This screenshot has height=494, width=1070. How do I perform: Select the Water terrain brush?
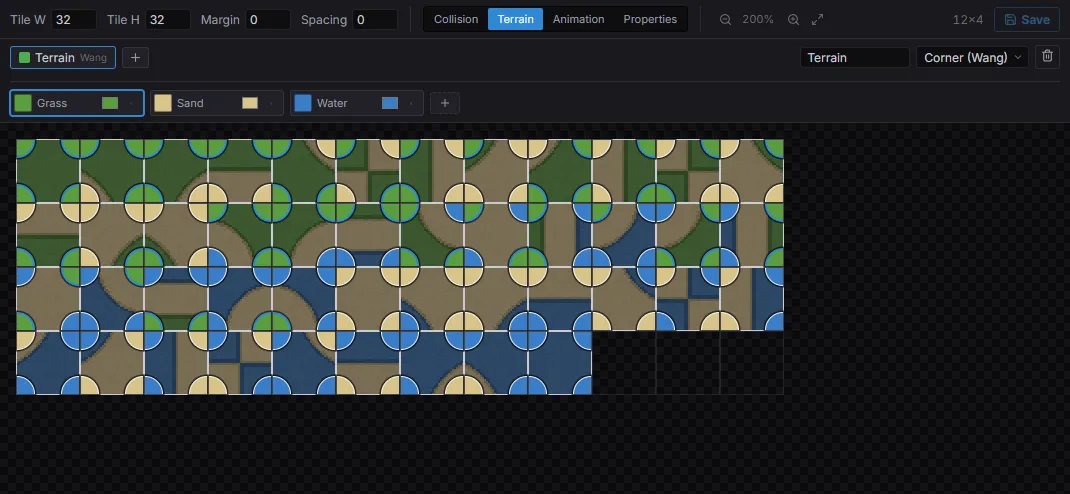coord(357,103)
